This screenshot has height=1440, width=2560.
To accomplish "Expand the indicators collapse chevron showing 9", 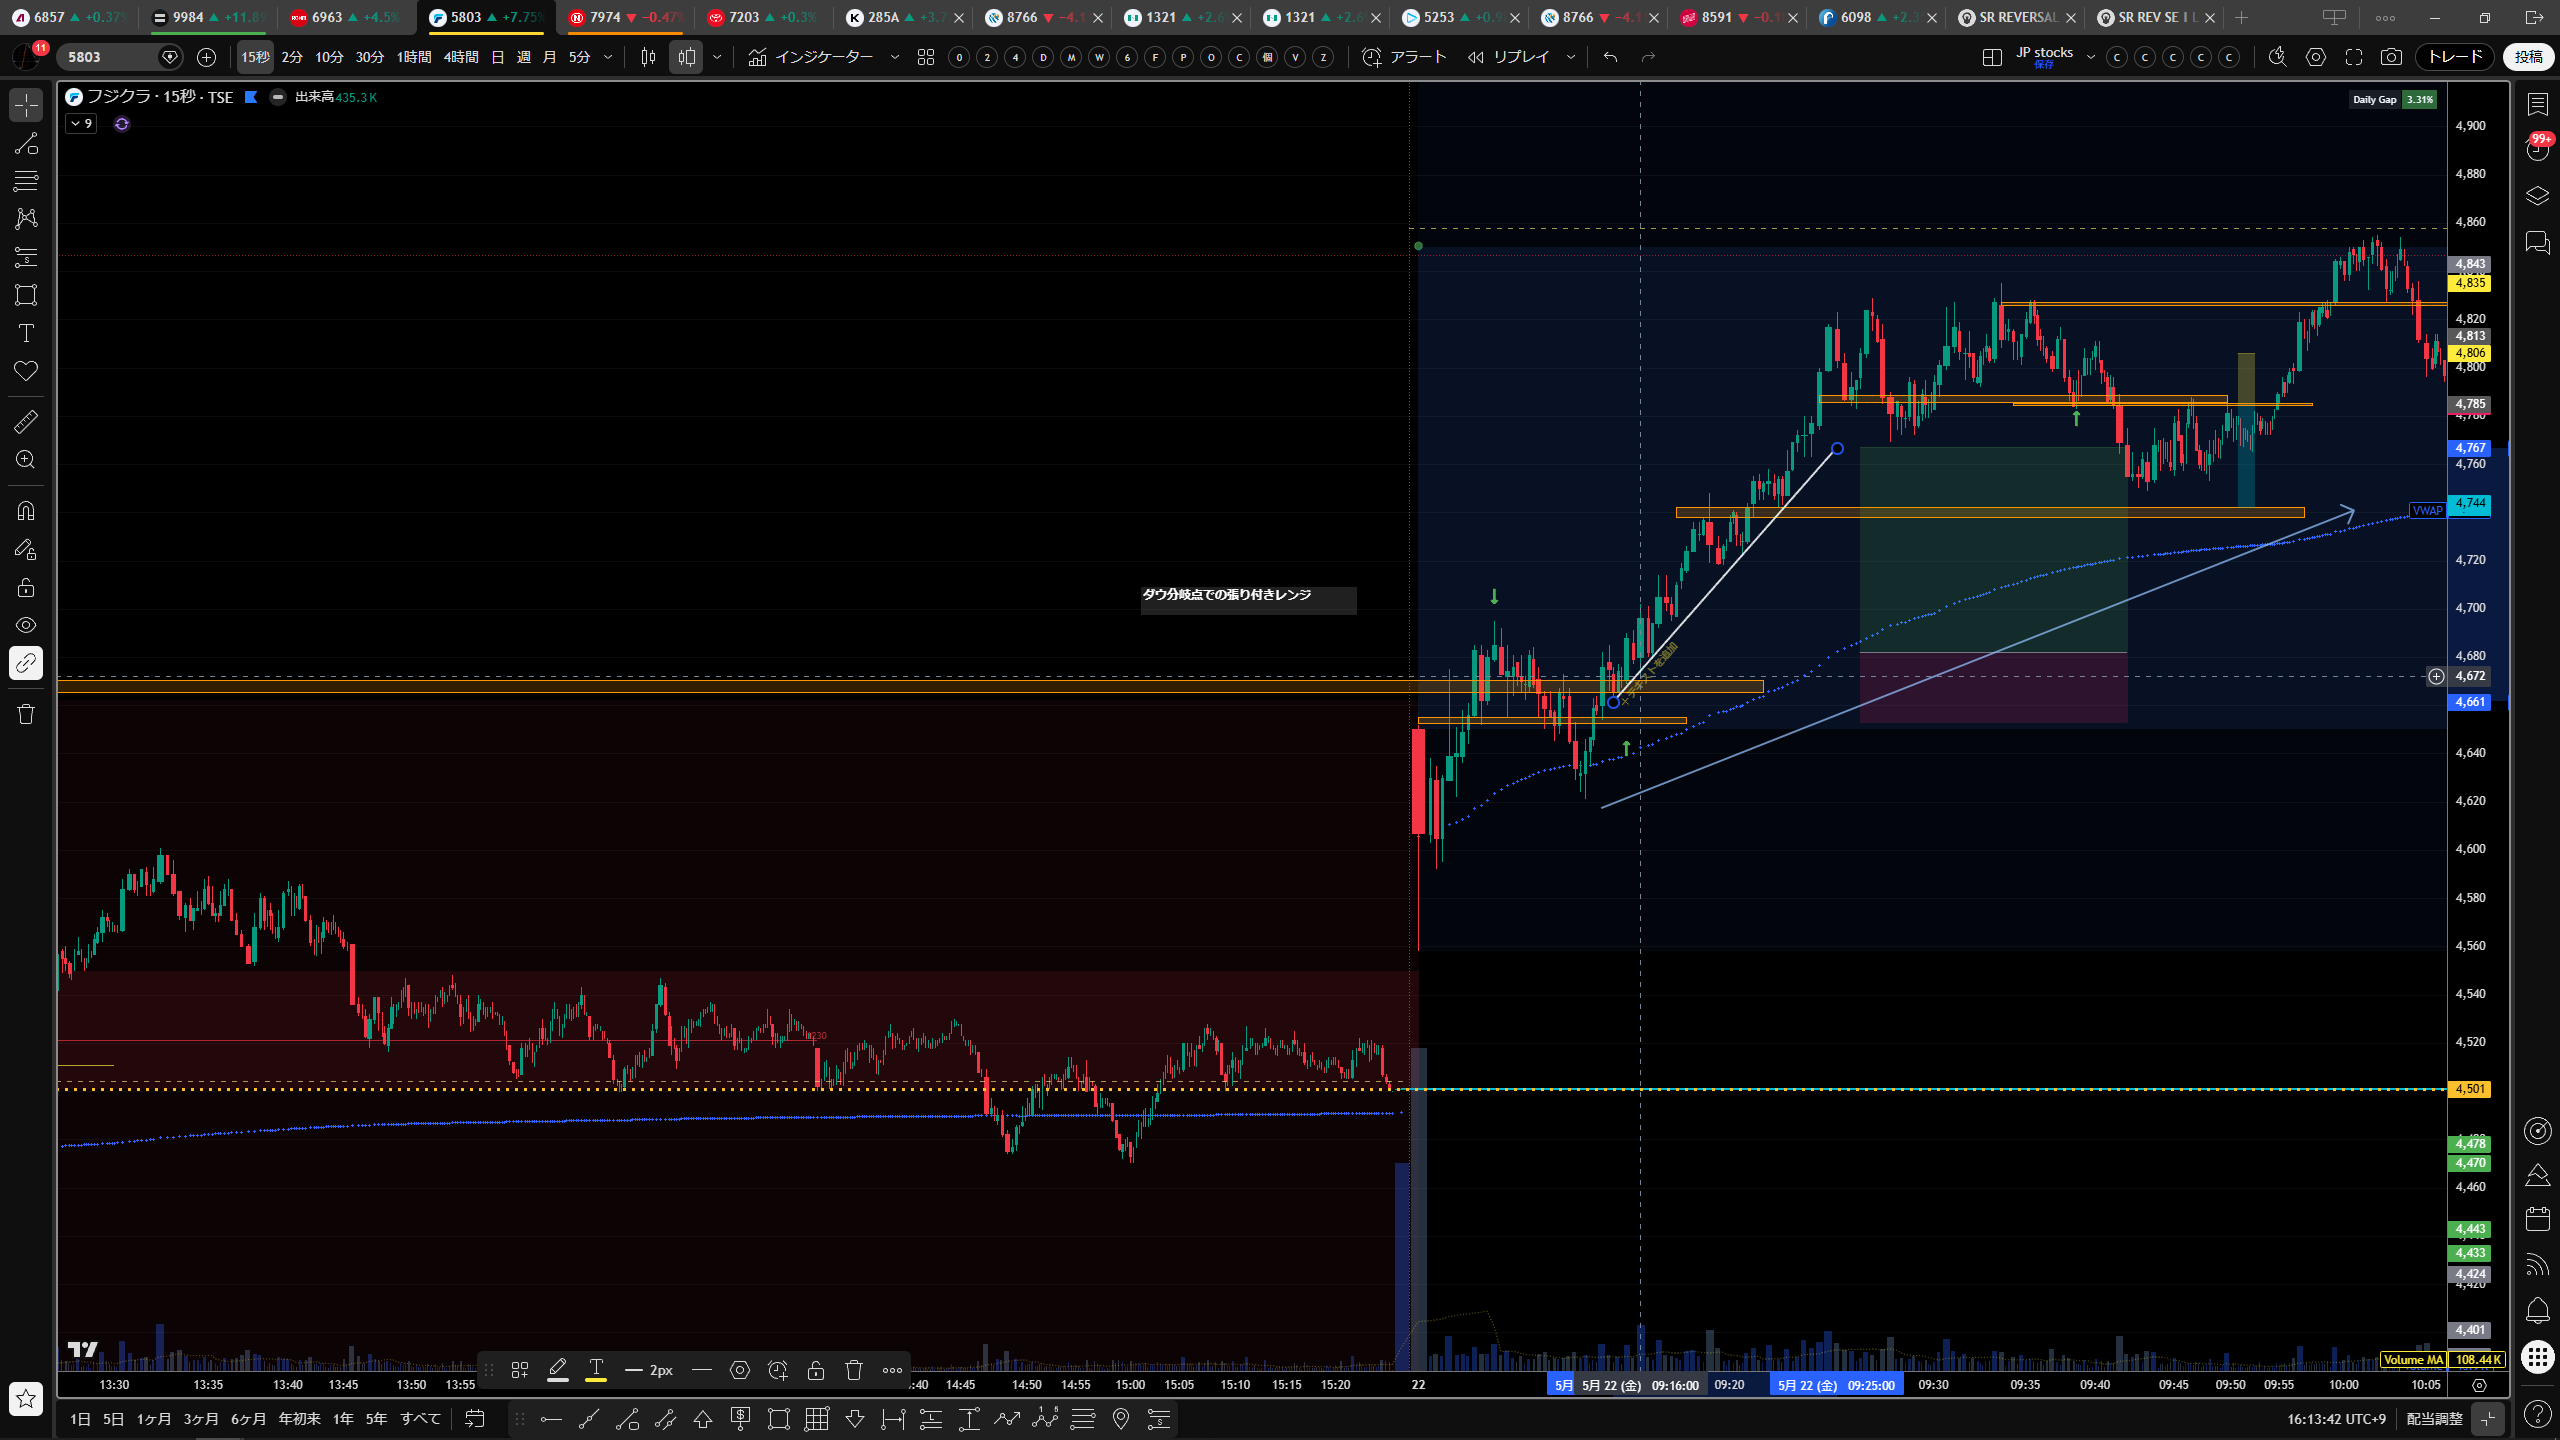I will pos(81,124).
